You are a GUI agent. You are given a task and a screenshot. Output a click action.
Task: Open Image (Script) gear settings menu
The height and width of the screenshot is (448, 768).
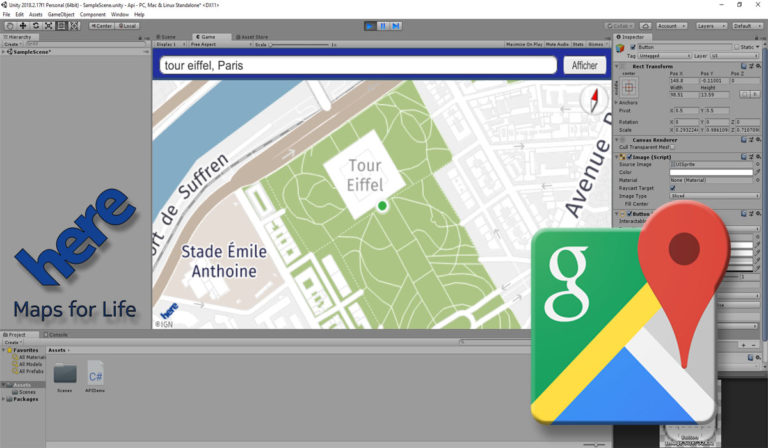pyautogui.click(x=758, y=157)
